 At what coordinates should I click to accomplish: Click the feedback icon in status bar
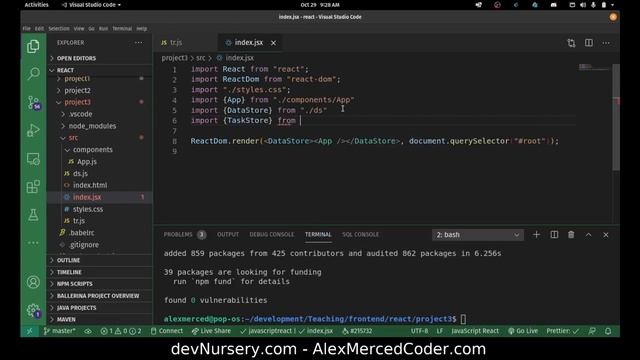[x=592, y=331]
